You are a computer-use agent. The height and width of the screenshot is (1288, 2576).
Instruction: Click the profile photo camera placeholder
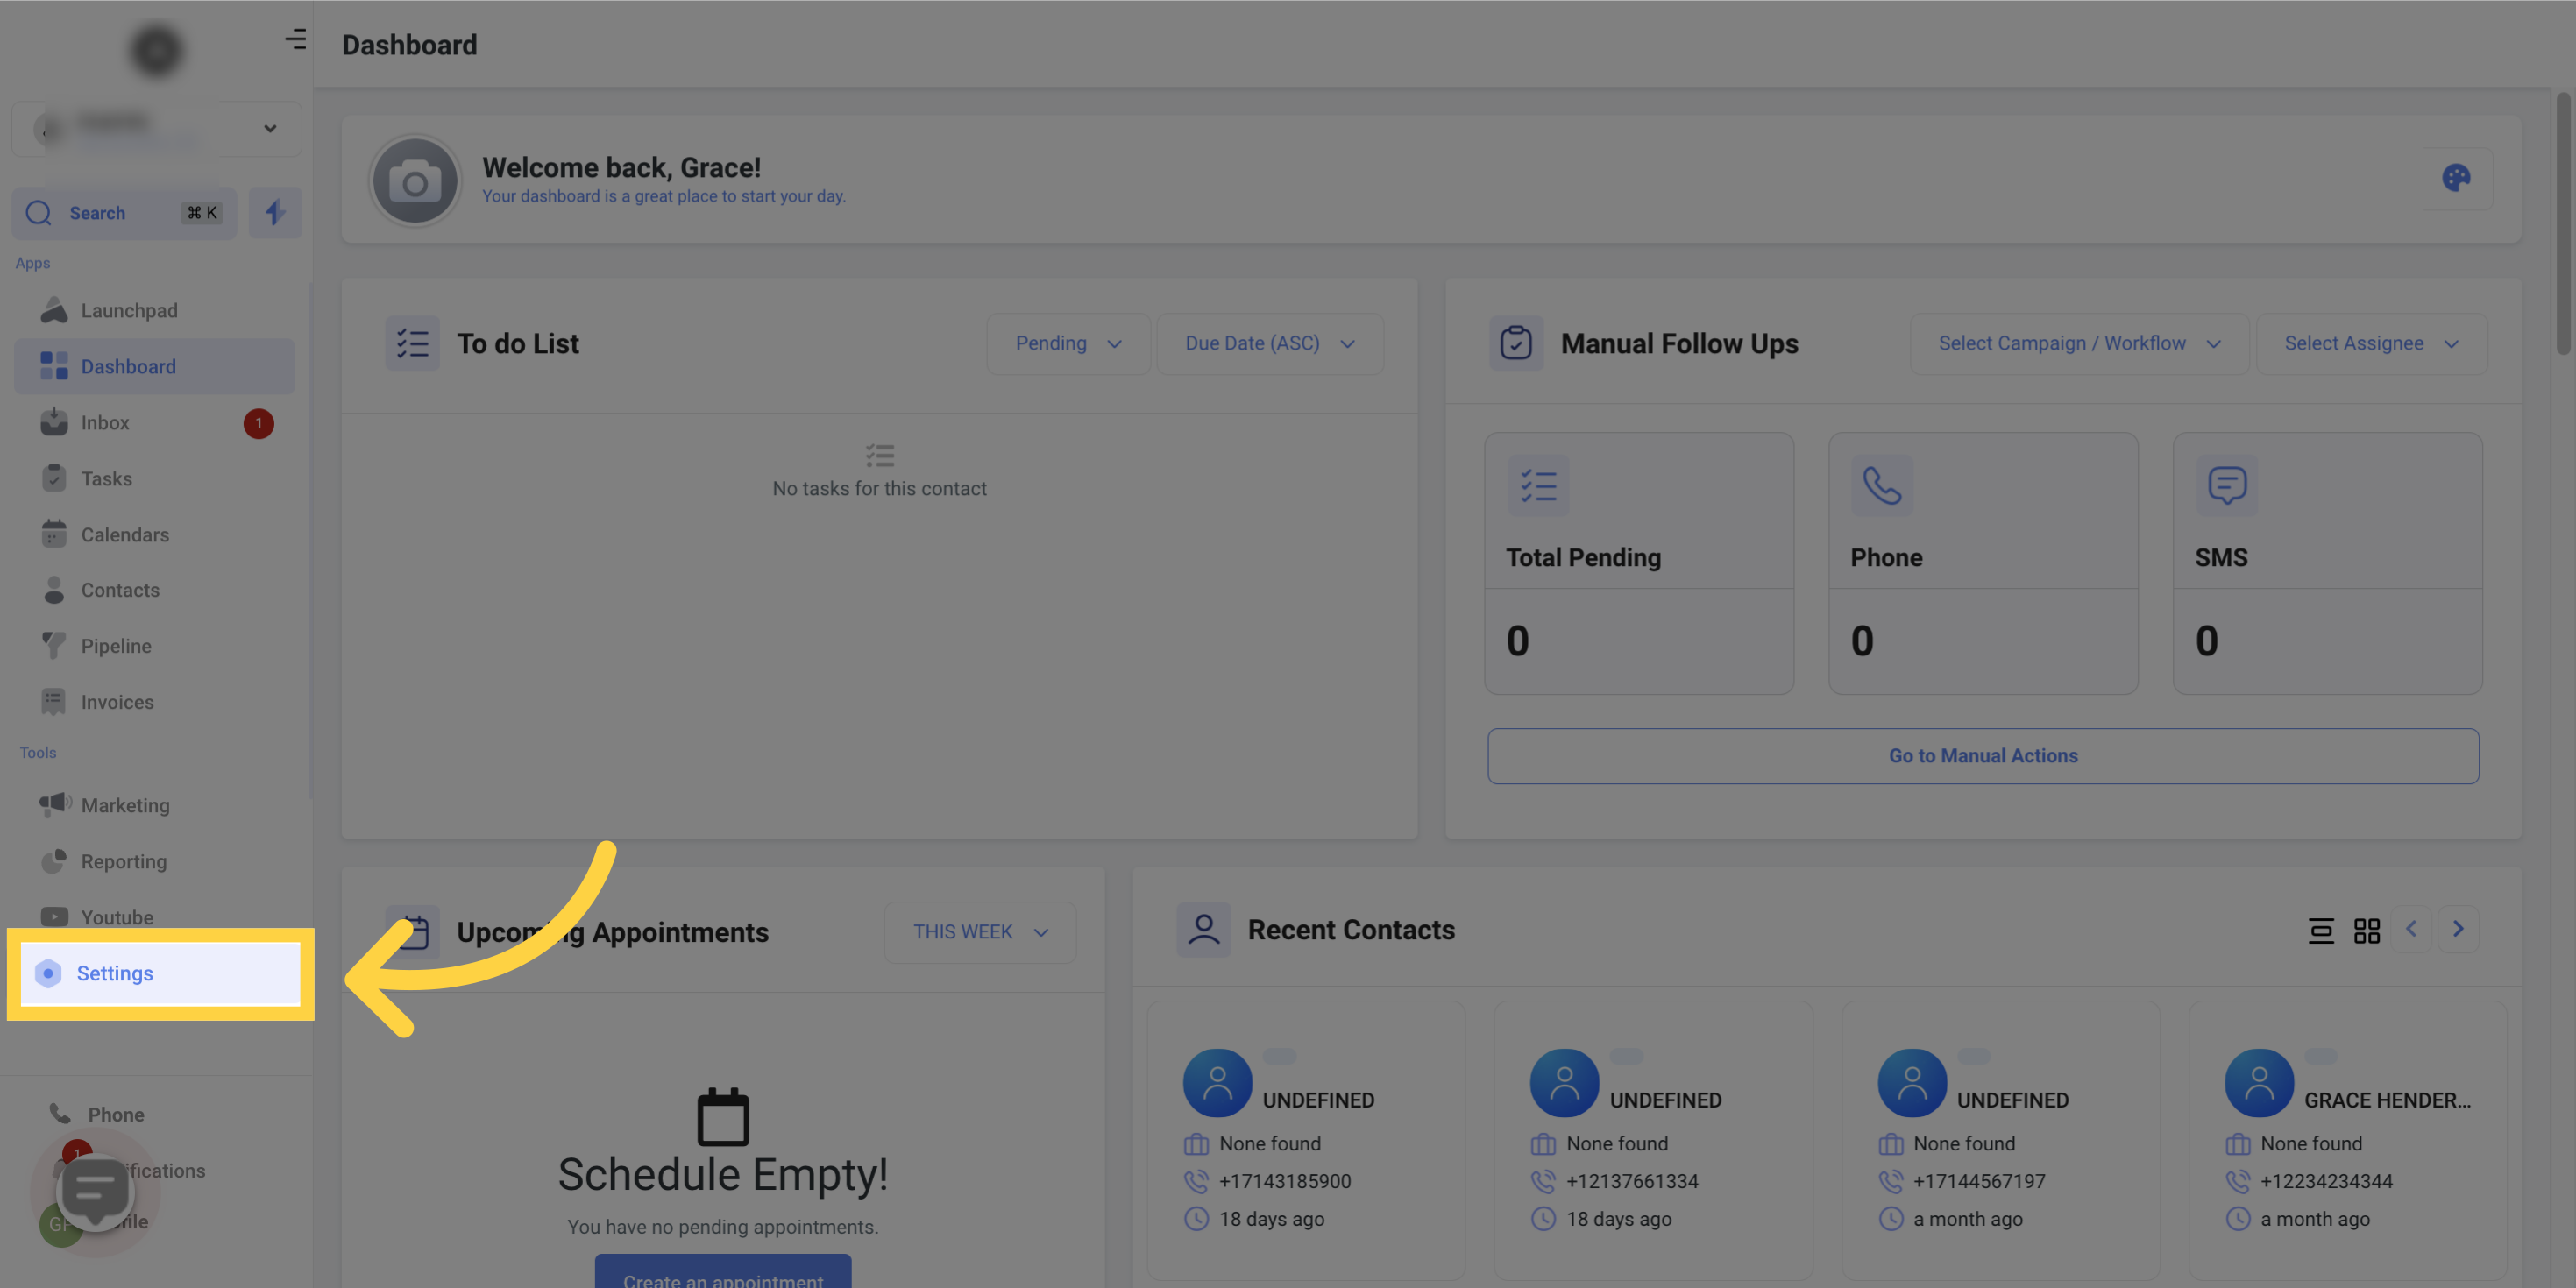415,181
